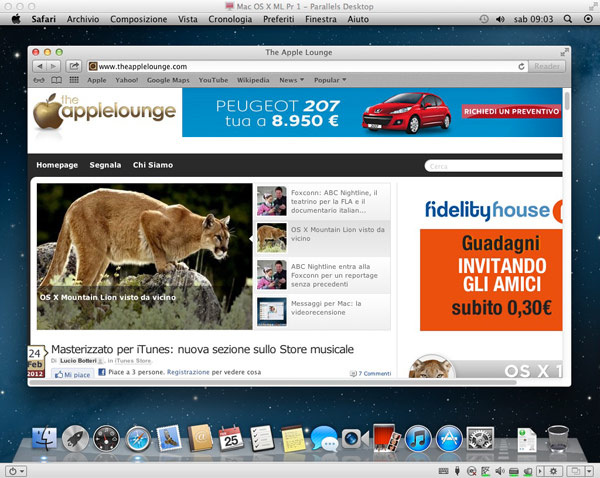Open the Reading List glasses icon
Image resolution: width=600 pixels, height=478 pixels.
tap(39, 80)
